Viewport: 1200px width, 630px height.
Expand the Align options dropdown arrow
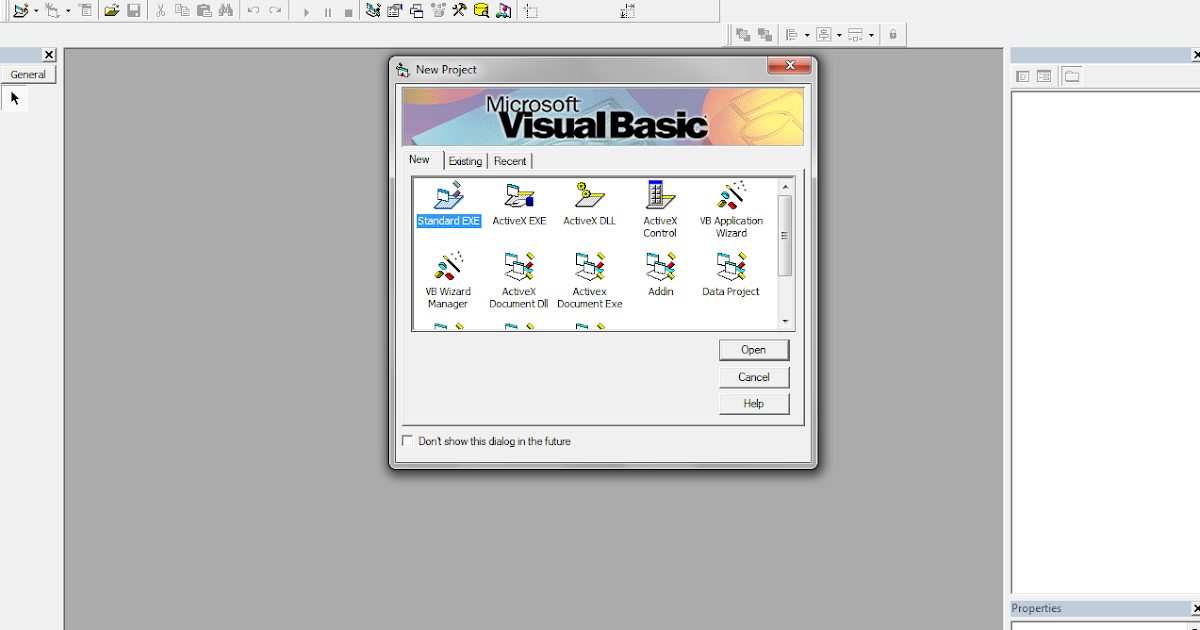(807, 34)
